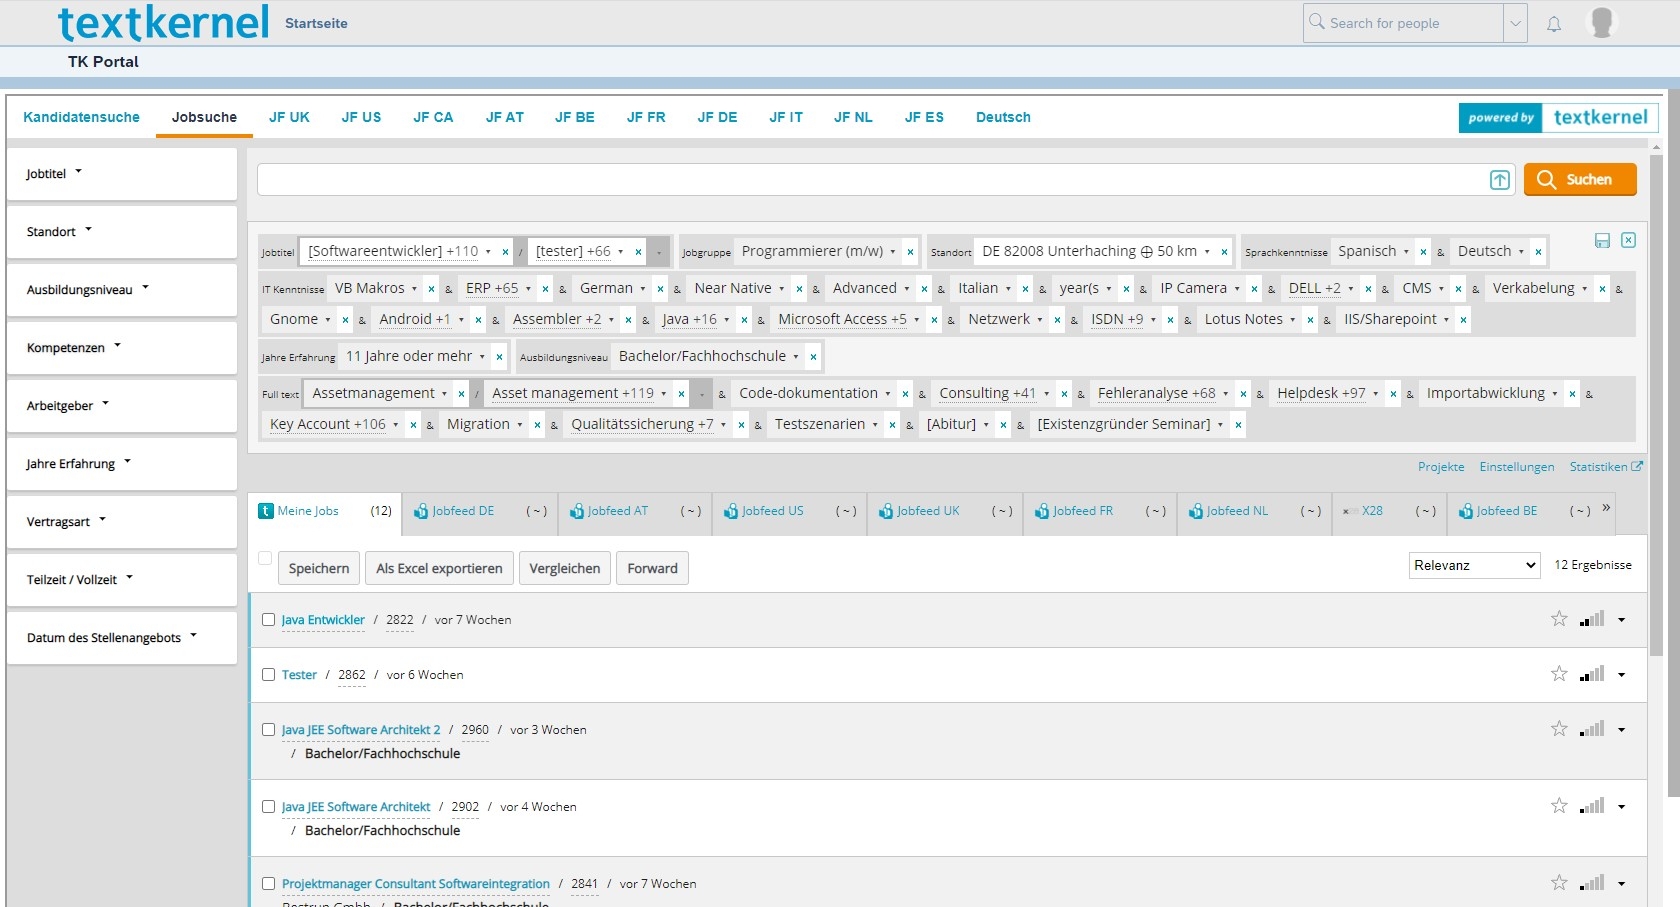1680x907 pixels.
Task: Toggle the select-all results checkbox
Action: click(x=265, y=558)
